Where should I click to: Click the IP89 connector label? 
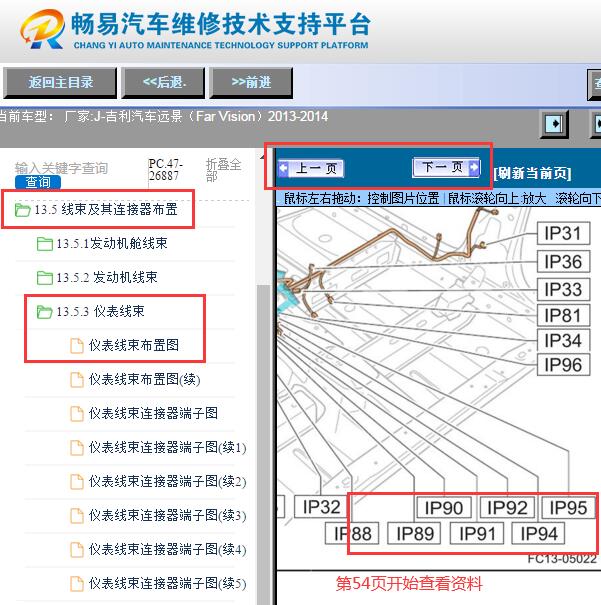click(414, 534)
